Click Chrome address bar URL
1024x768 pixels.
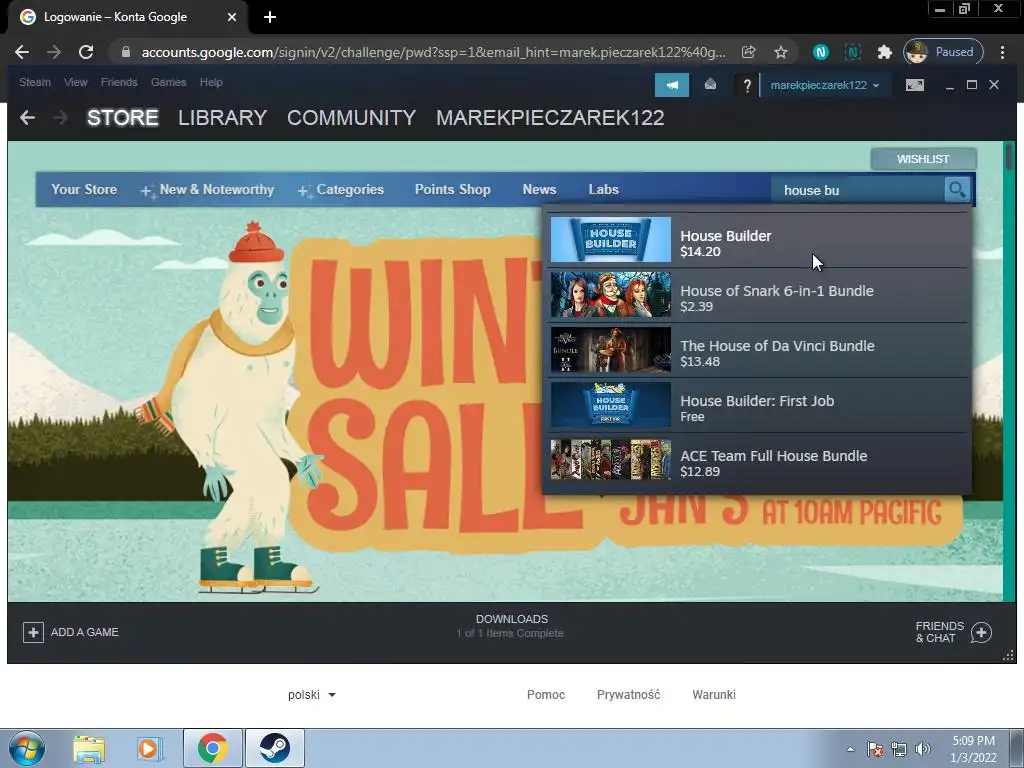[x=433, y=52]
